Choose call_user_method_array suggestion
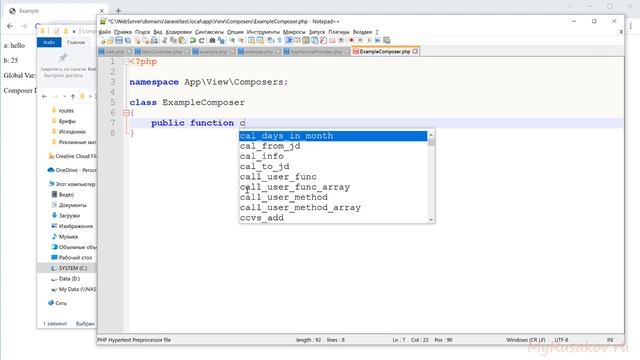This screenshot has height=360, width=640. [x=333, y=207]
